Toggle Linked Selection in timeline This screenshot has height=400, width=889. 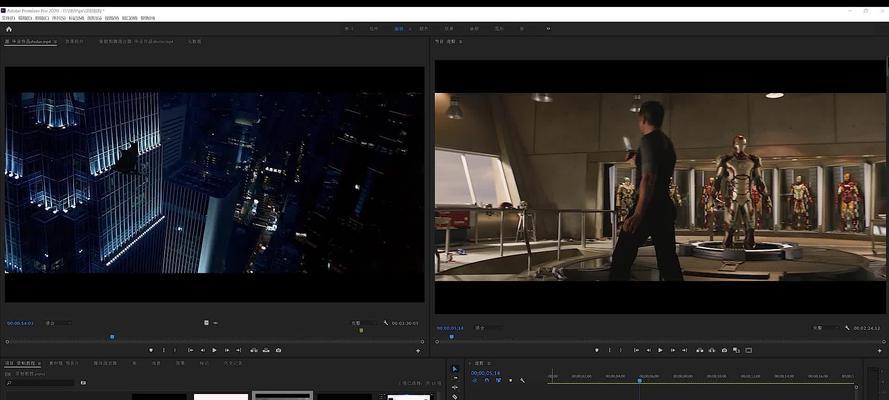498,380
